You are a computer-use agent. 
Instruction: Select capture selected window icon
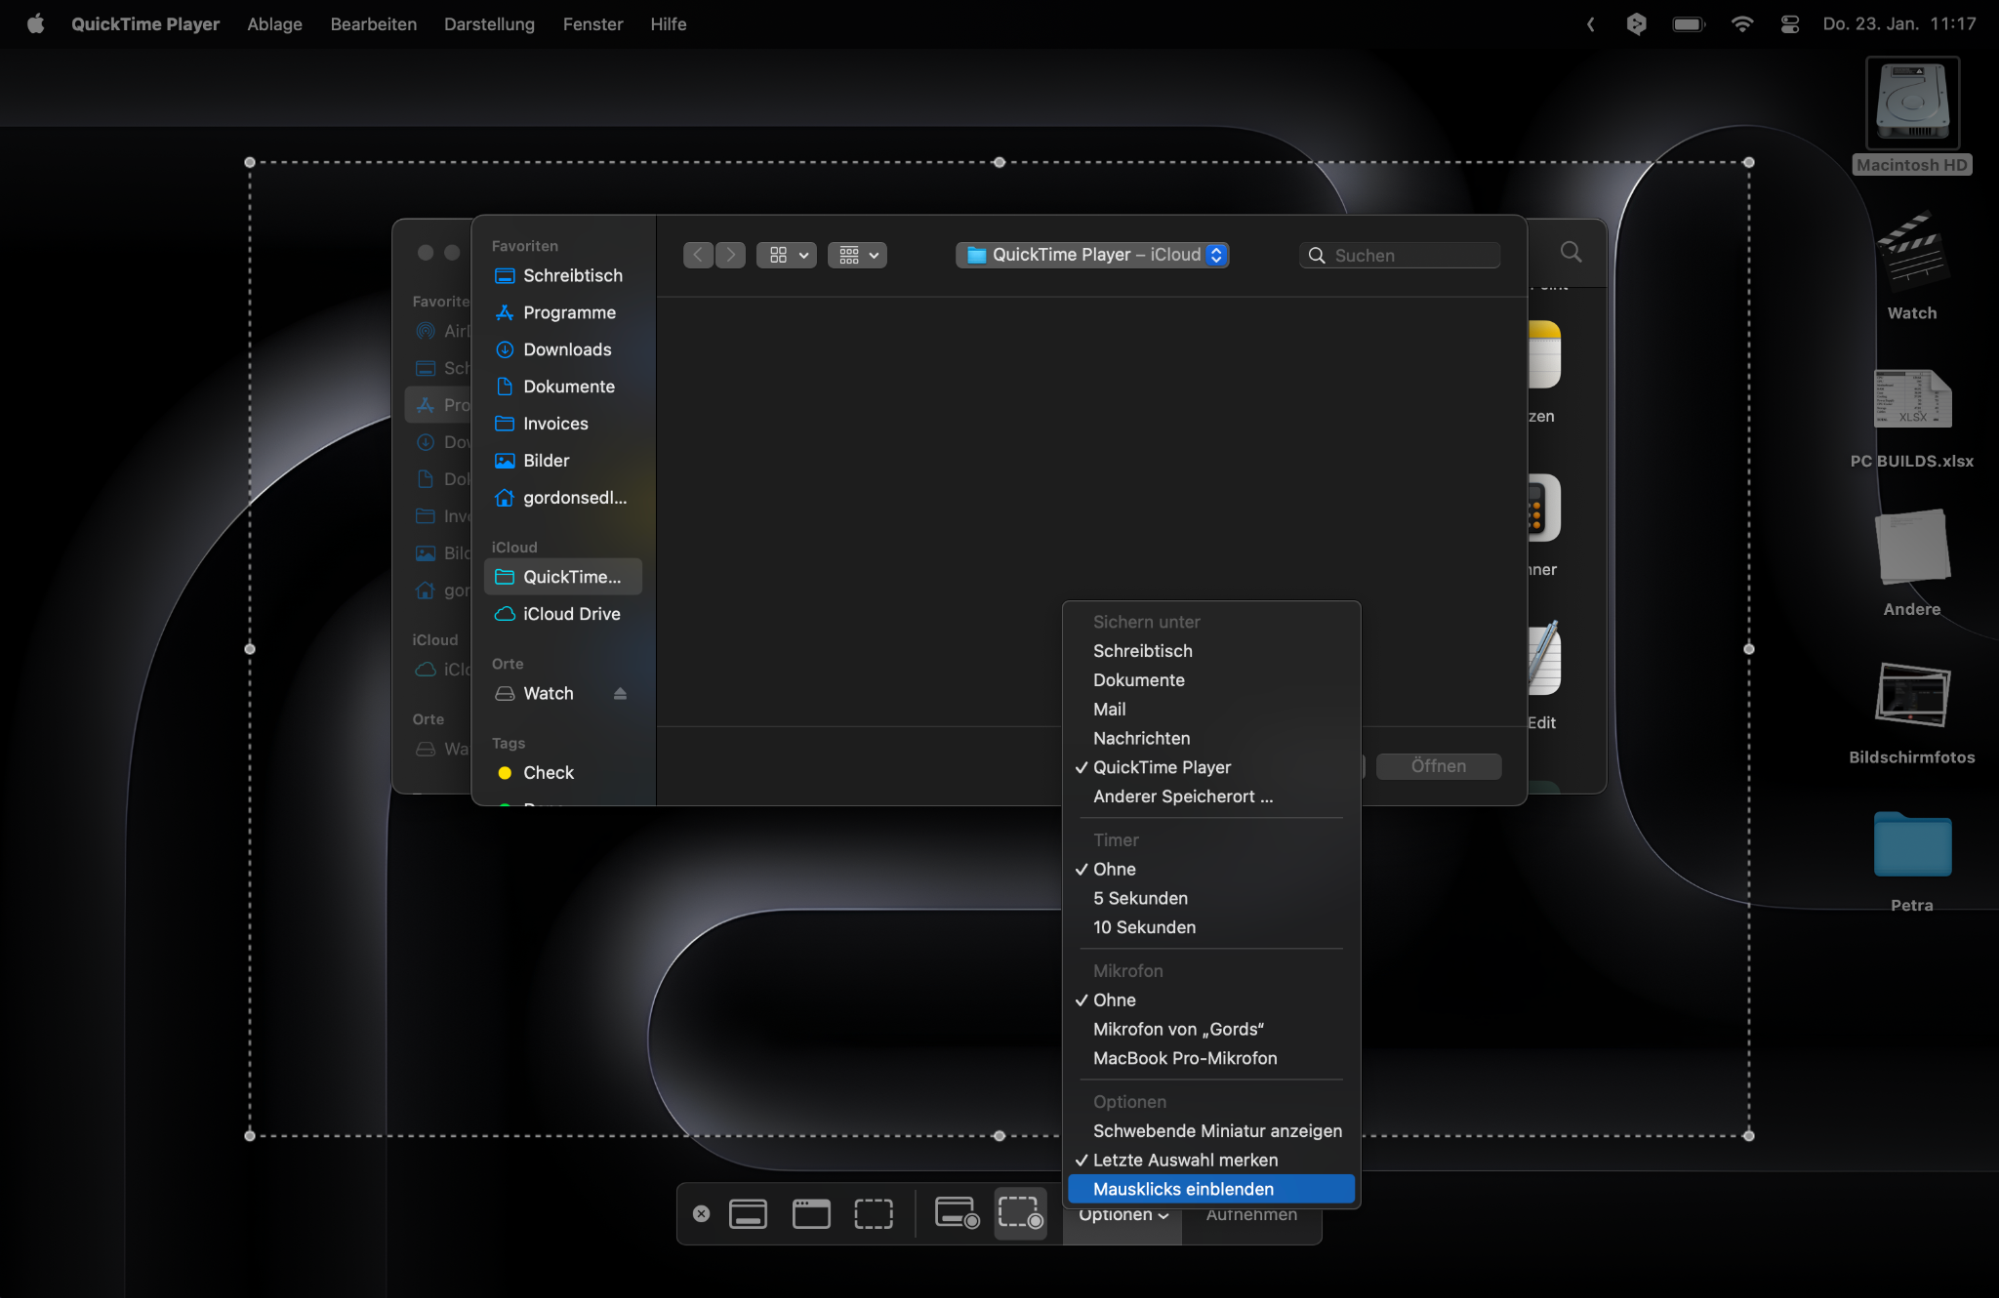[x=811, y=1214]
